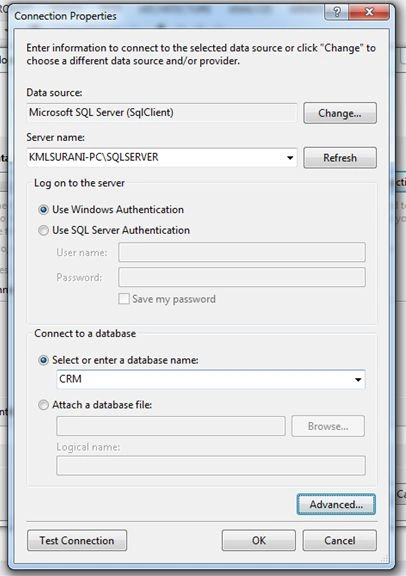The height and width of the screenshot is (576, 406).
Task: Click Test Connection button
Action: pyautogui.click(x=77, y=540)
